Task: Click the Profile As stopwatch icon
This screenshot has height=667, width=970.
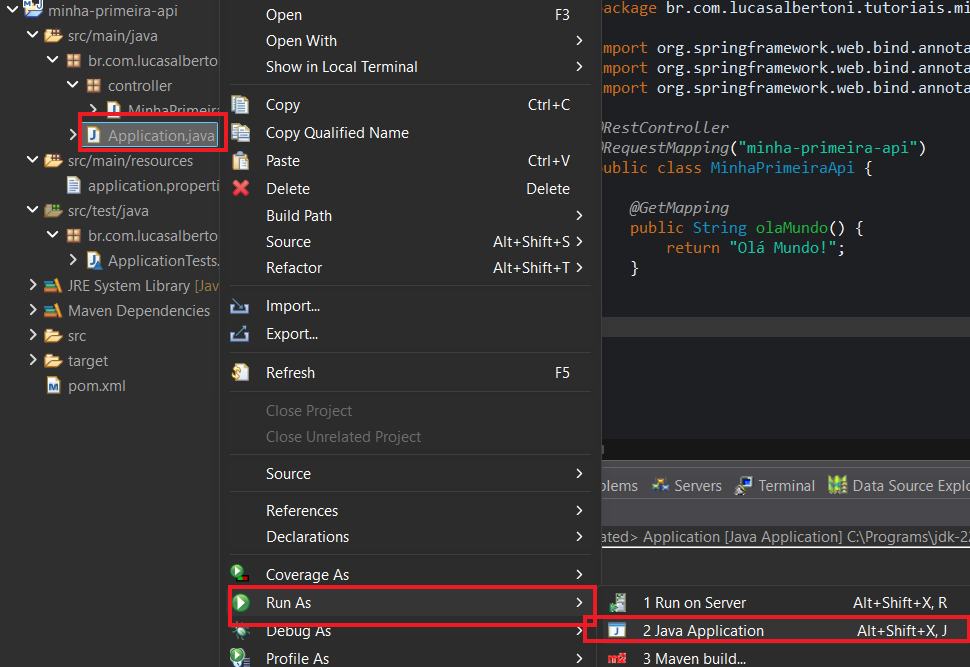Action: tap(240, 657)
